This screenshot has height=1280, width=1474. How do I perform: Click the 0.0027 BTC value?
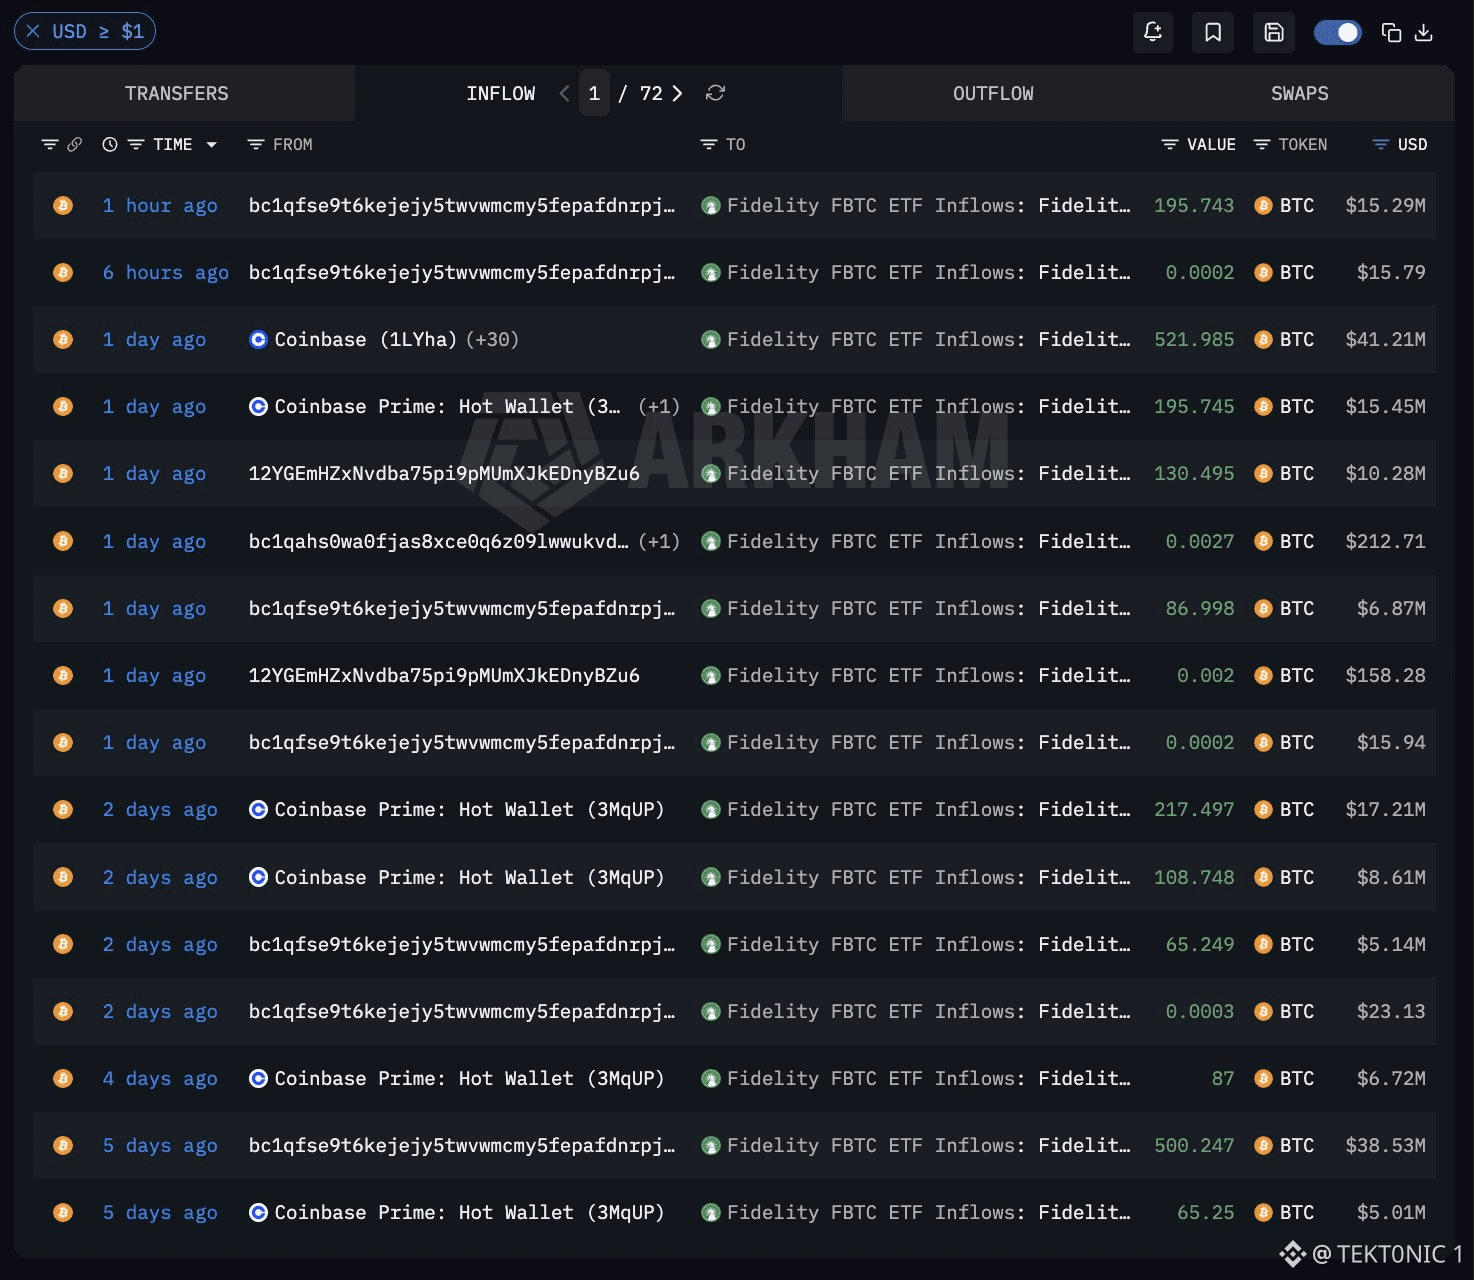[x=1200, y=541]
